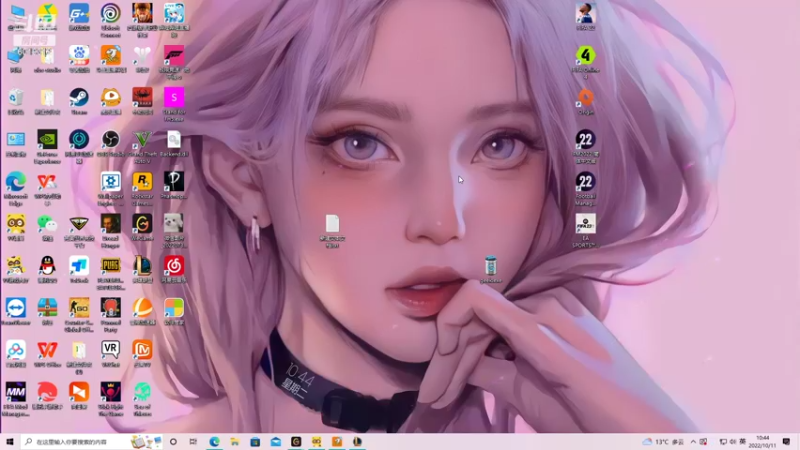The image size is (800, 450).
Task: Launch the Forza Horizon shortcut
Action: pos(174,62)
